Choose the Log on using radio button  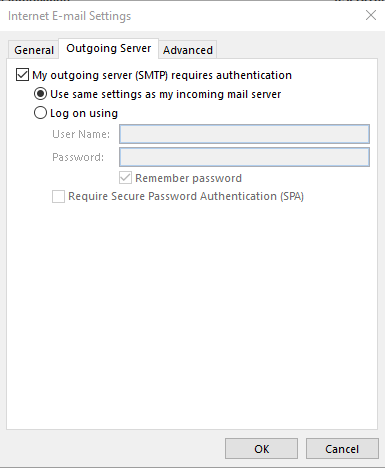[x=40, y=113]
